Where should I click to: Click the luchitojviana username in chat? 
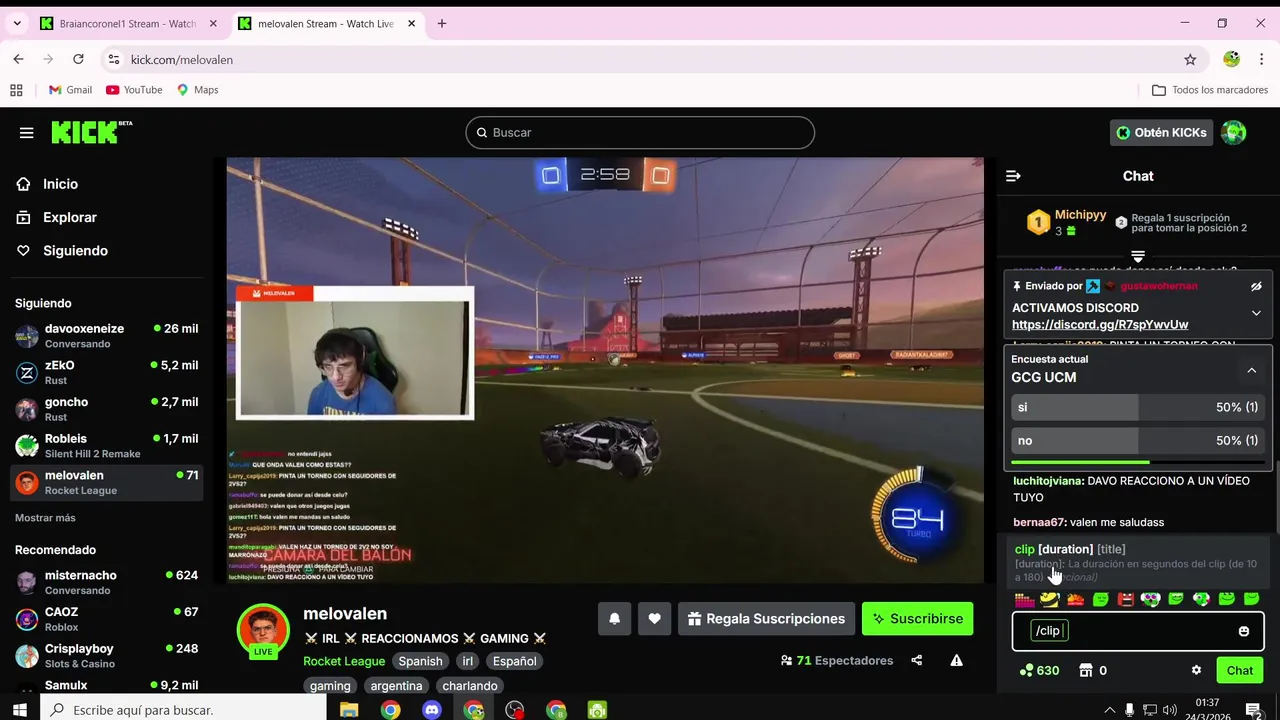click(1048, 481)
